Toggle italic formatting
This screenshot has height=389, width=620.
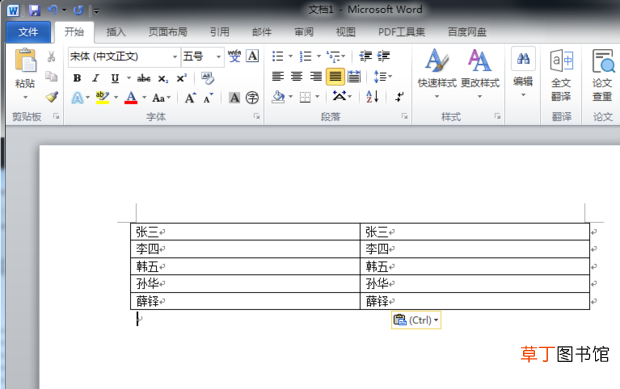click(96, 78)
